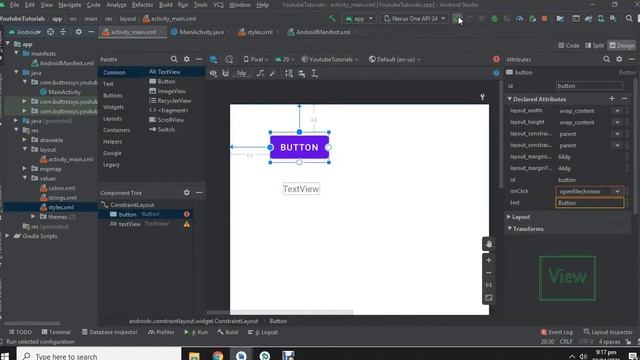
Task: Expand the mipmap folder
Action: (24, 169)
